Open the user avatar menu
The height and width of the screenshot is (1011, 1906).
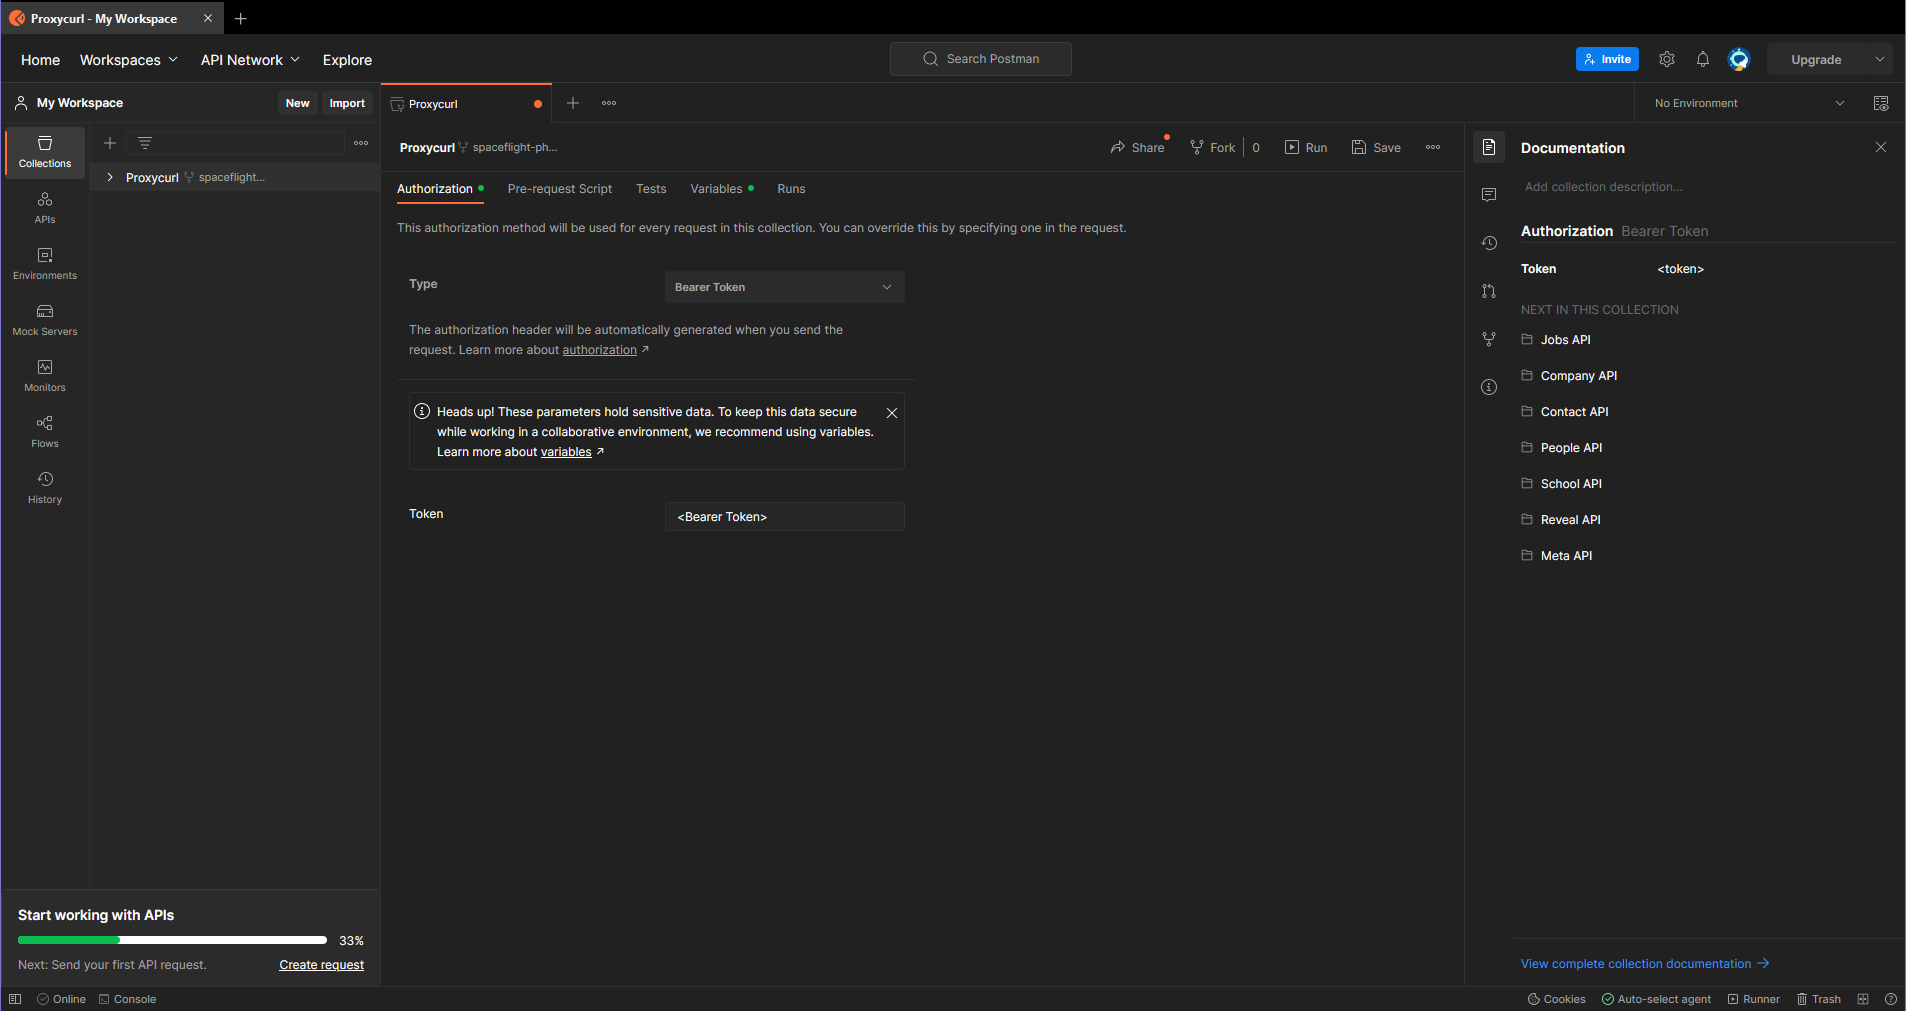coord(1739,59)
